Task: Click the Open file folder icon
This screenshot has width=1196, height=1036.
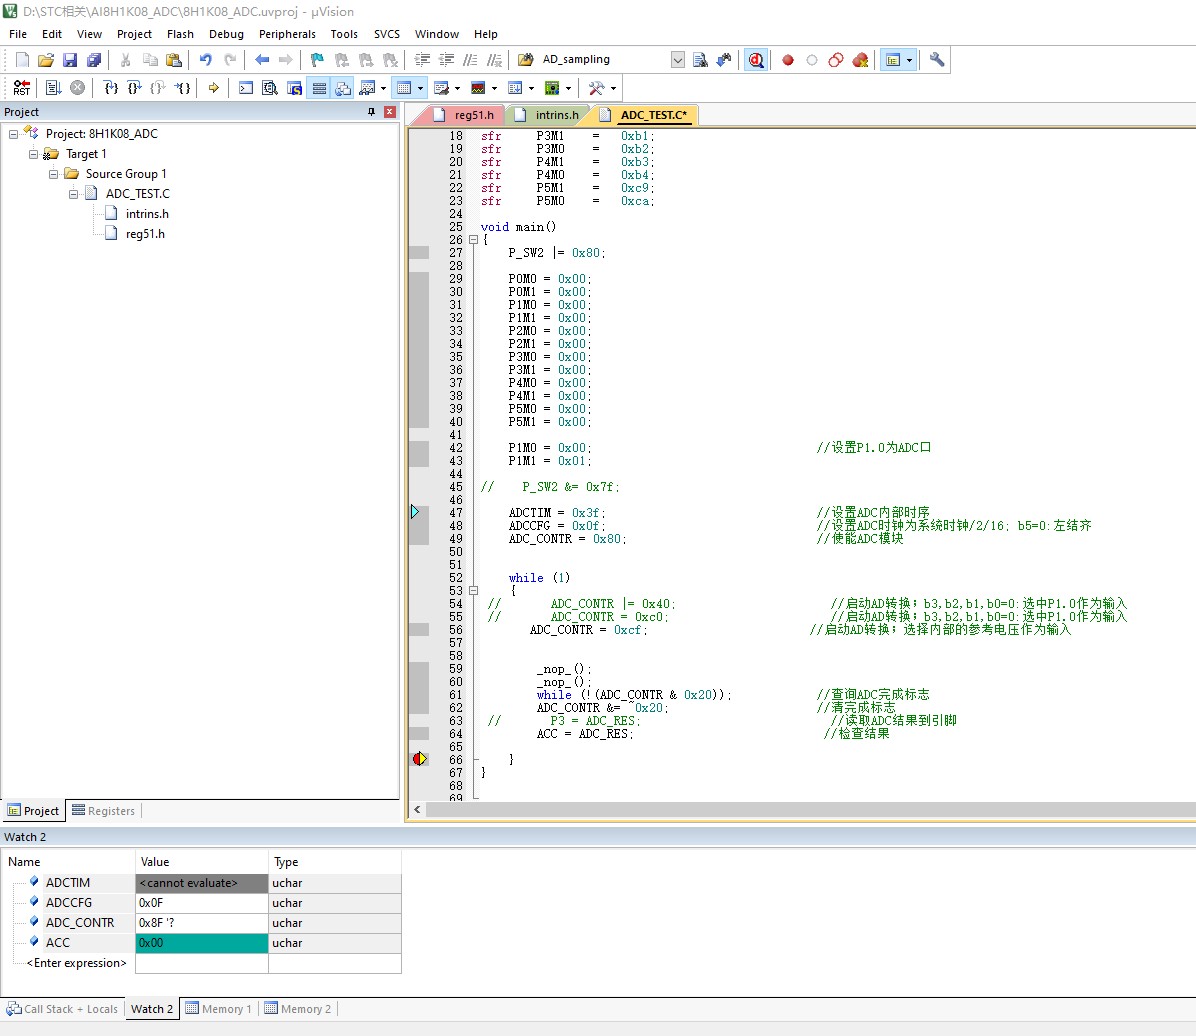Action: click(x=46, y=60)
